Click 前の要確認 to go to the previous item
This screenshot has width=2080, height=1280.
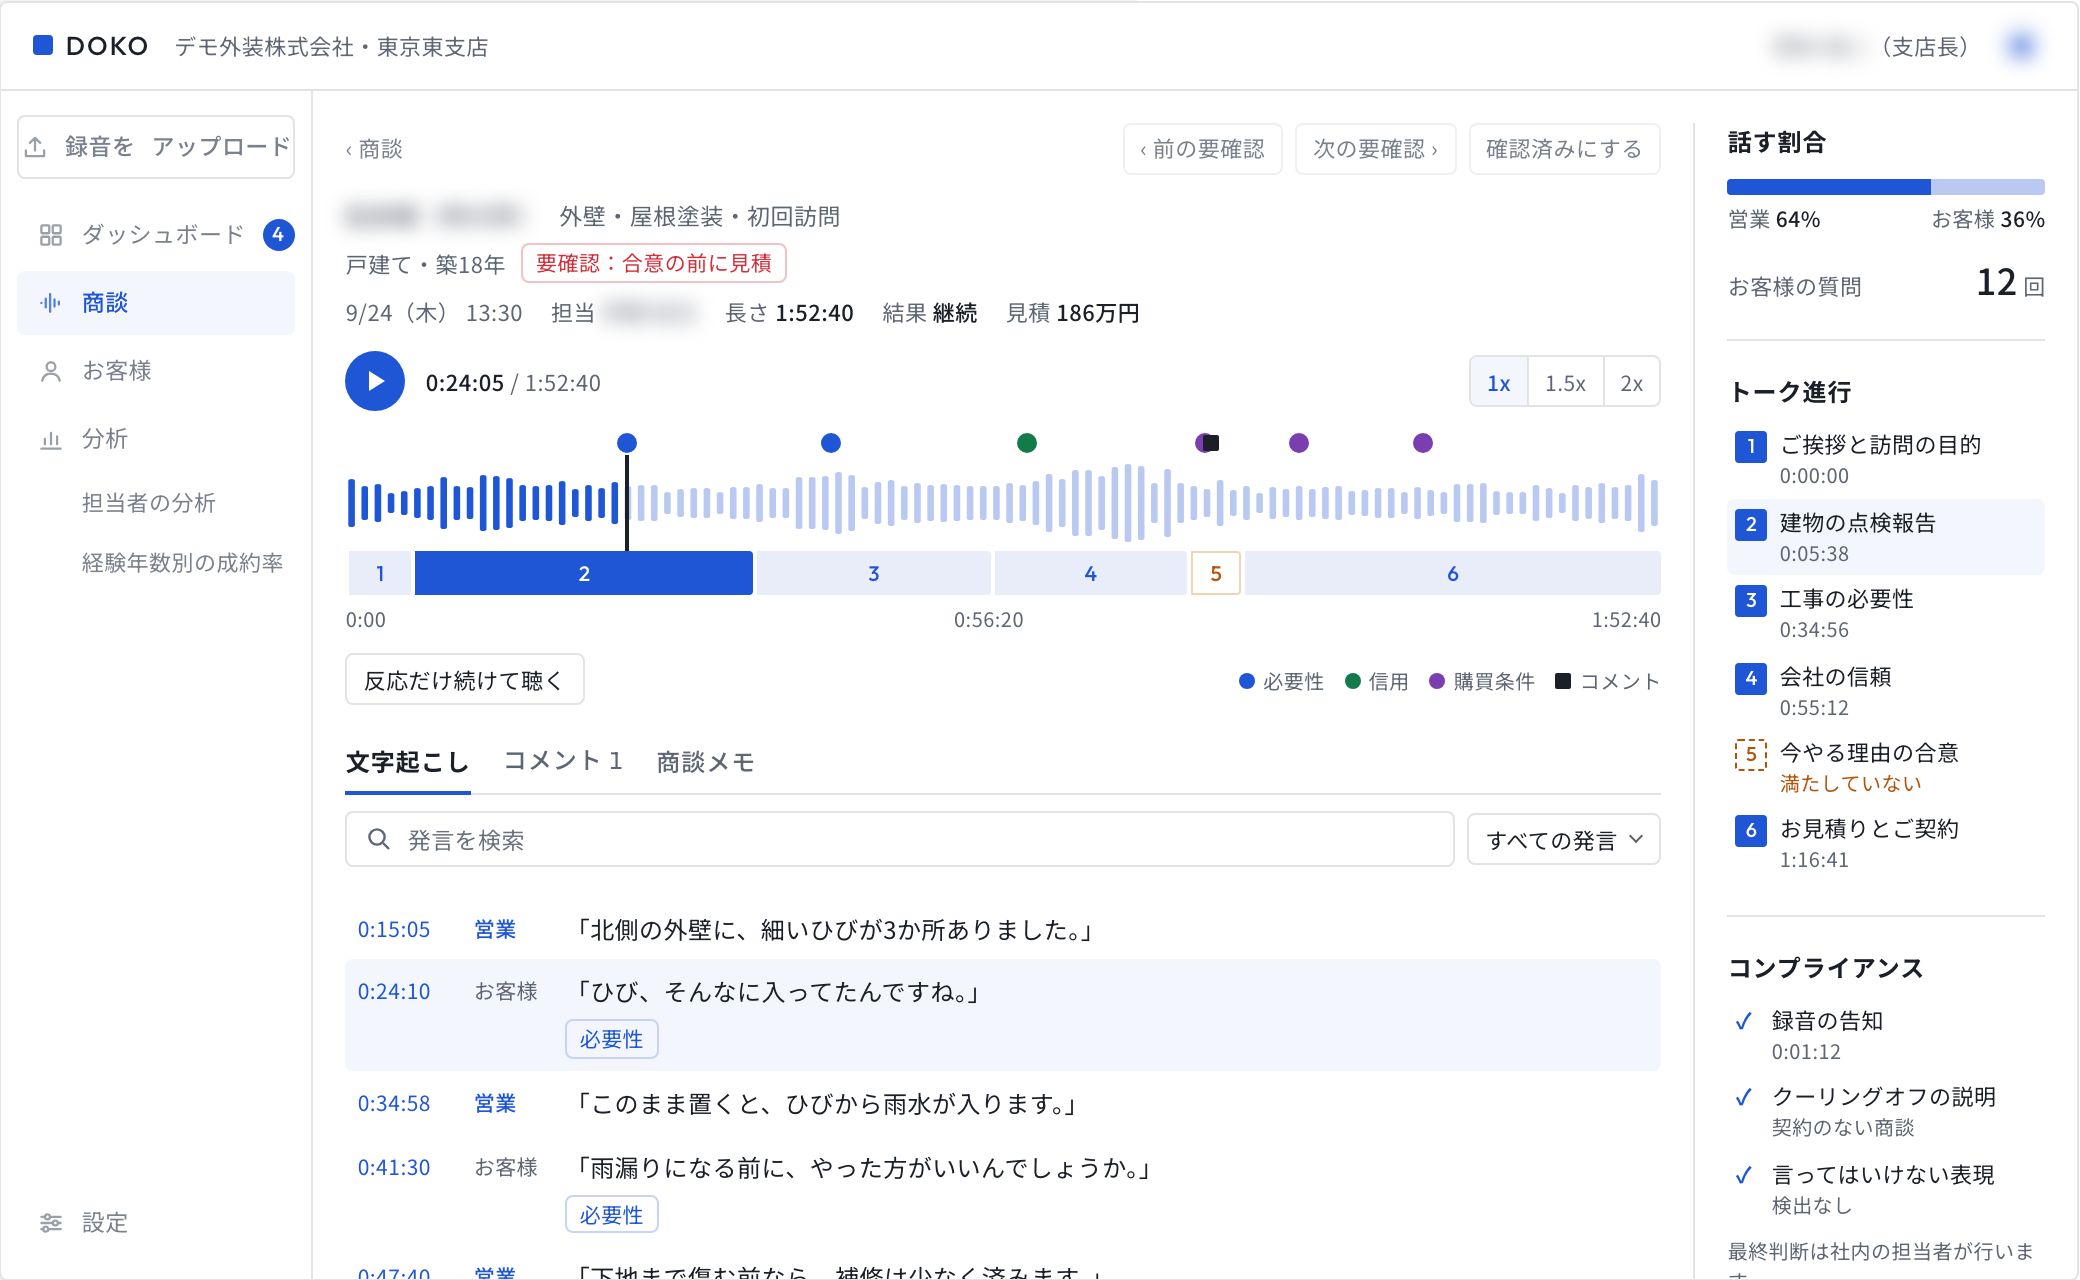coord(1202,149)
